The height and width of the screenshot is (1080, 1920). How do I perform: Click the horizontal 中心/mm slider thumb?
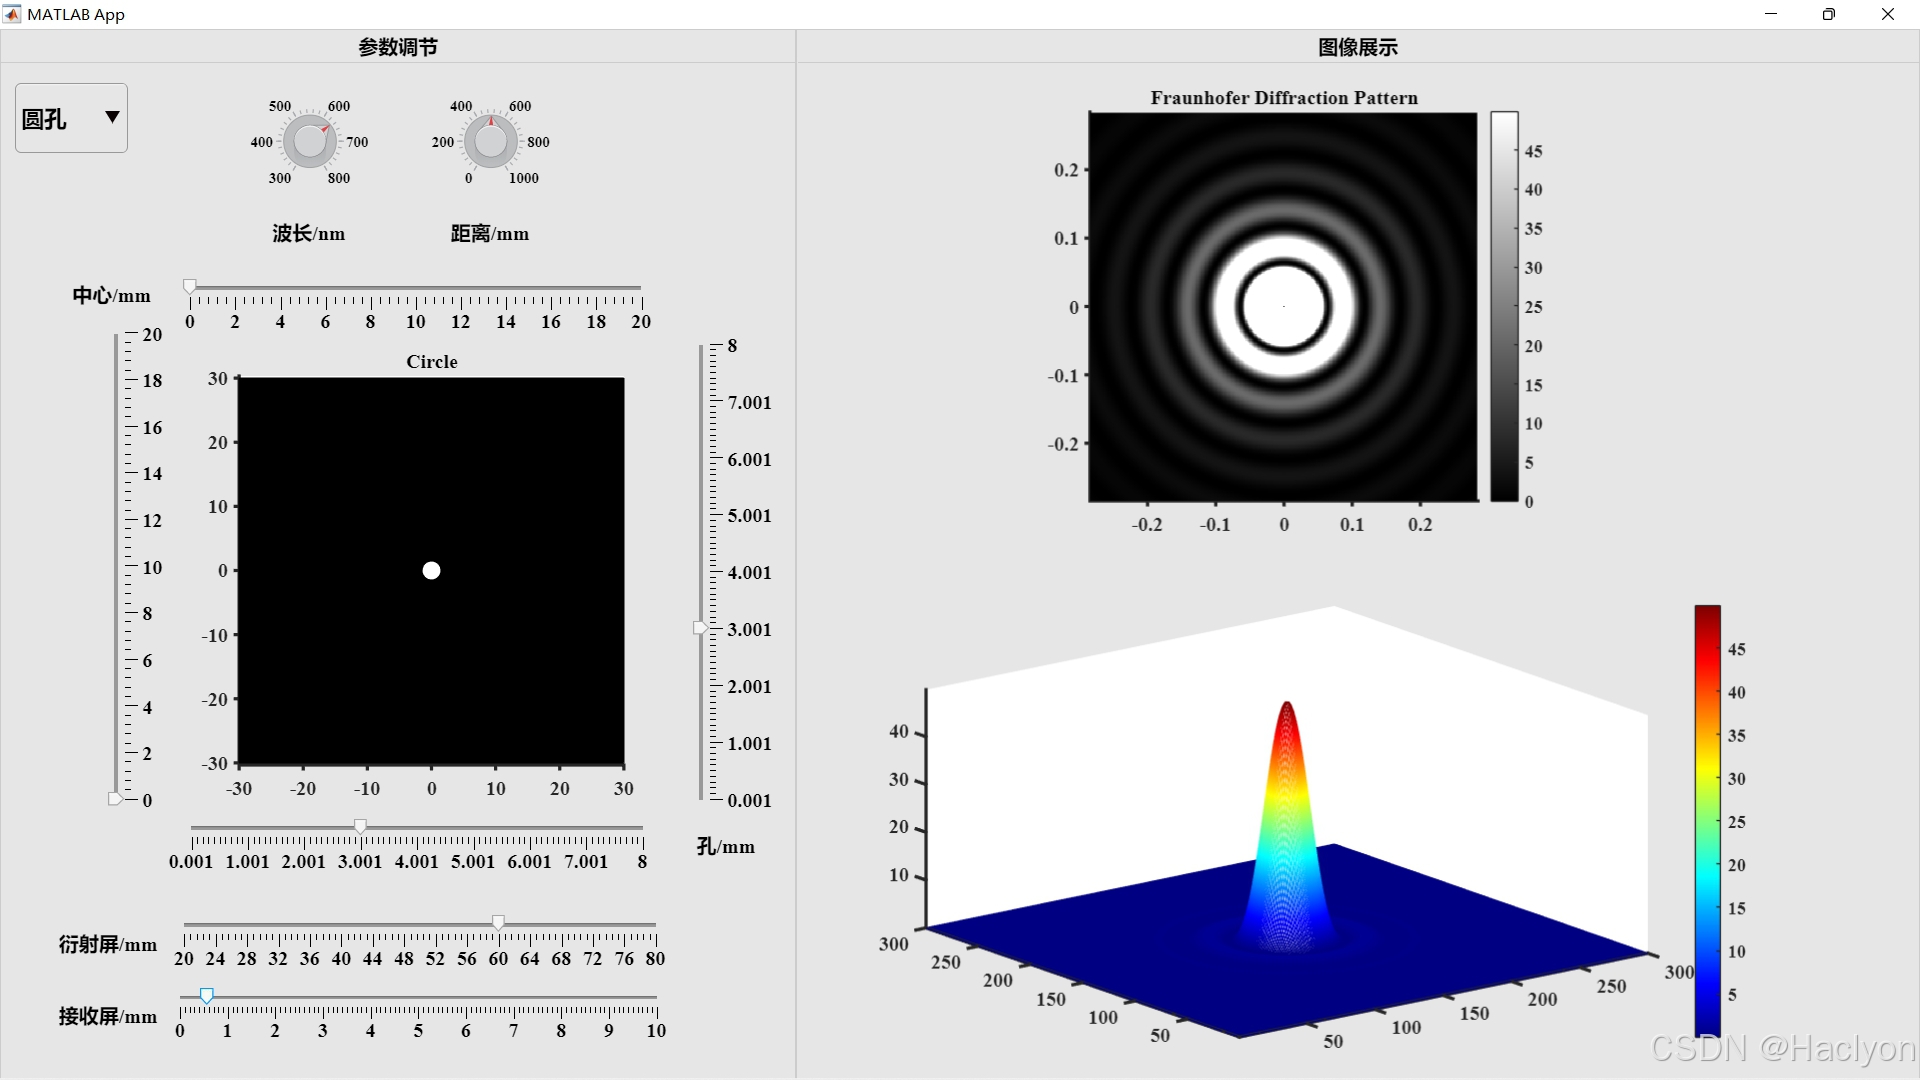pyautogui.click(x=190, y=287)
